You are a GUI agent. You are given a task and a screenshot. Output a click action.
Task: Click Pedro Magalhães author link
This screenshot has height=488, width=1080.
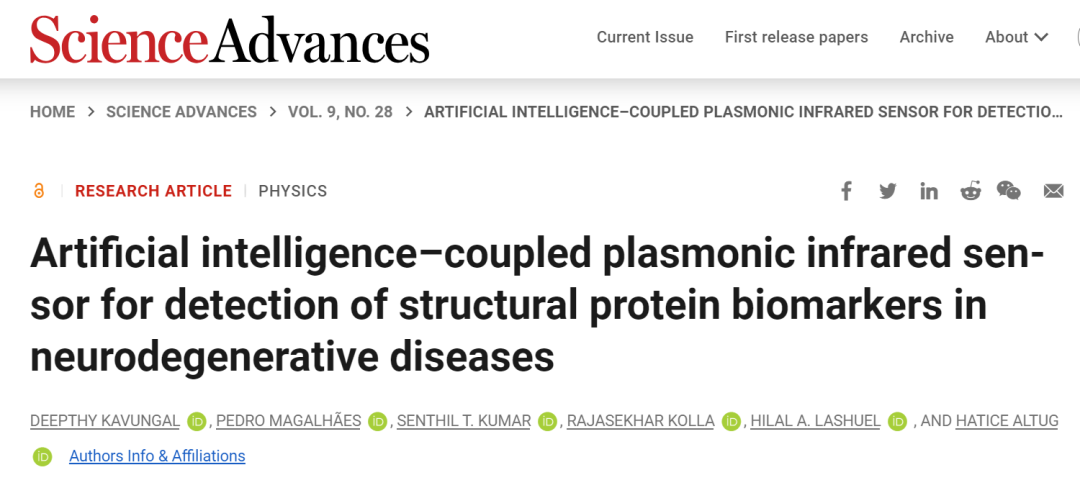point(287,421)
